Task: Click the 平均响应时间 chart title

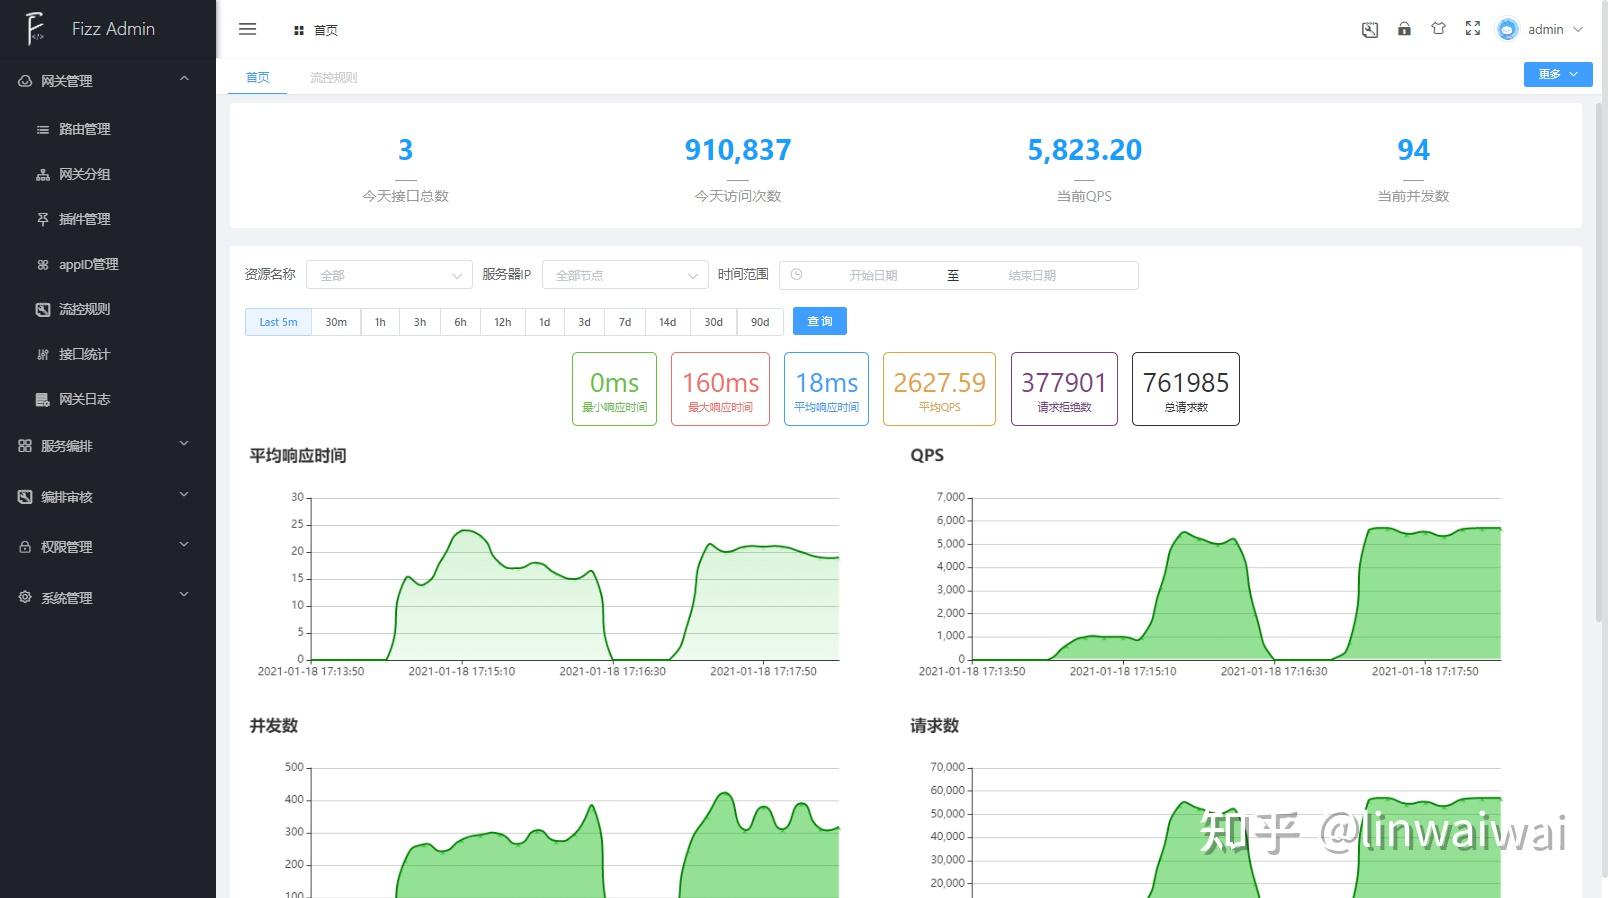Action: click(298, 455)
